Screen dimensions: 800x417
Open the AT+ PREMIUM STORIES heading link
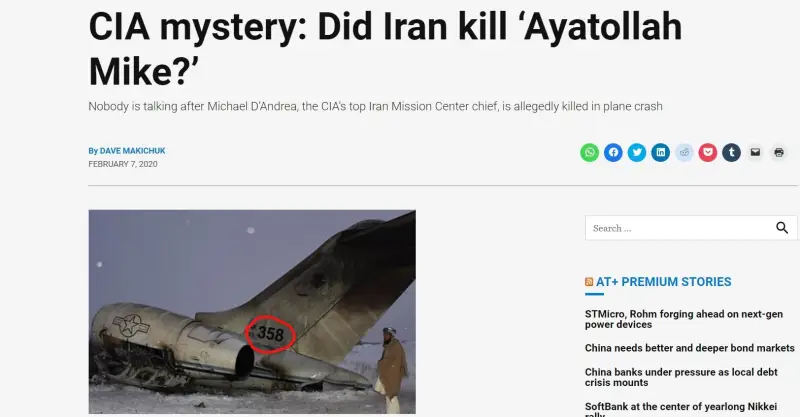coord(663,282)
